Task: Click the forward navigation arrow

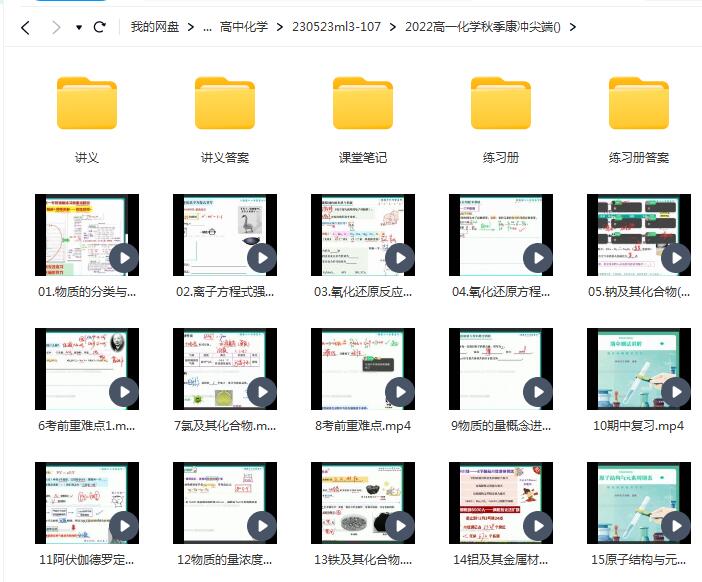Action: click(55, 27)
